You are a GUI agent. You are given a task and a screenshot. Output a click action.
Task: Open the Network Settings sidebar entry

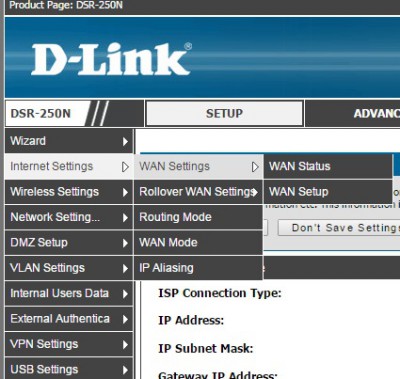[x=69, y=217]
